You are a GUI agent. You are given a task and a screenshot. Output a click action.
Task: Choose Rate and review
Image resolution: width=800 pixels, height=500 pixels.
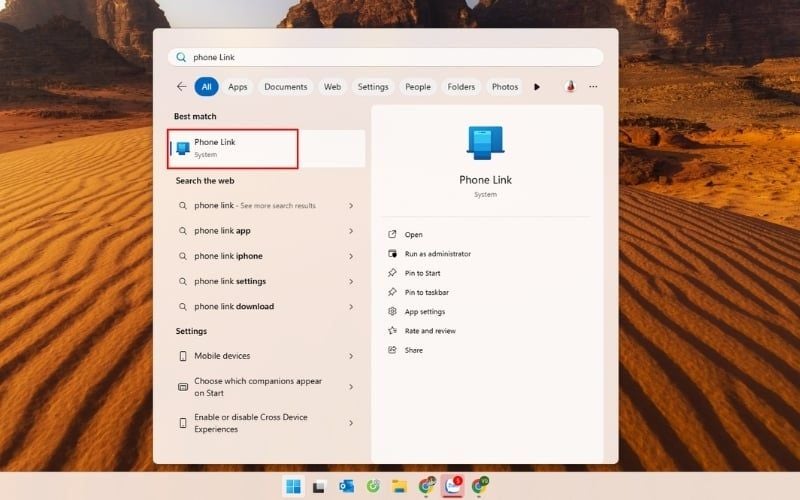click(x=430, y=331)
